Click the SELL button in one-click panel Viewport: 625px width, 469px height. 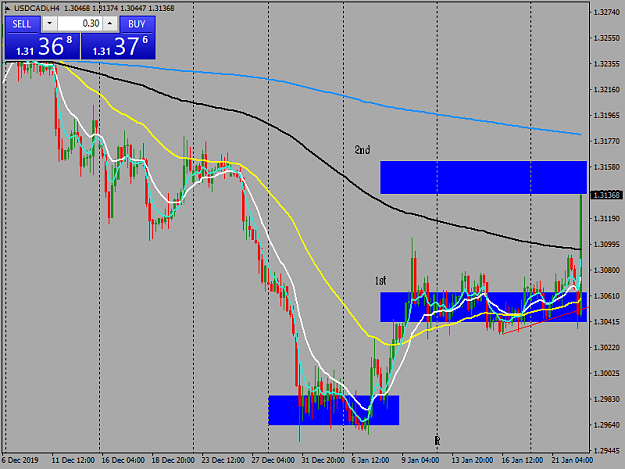click(22, 24)
